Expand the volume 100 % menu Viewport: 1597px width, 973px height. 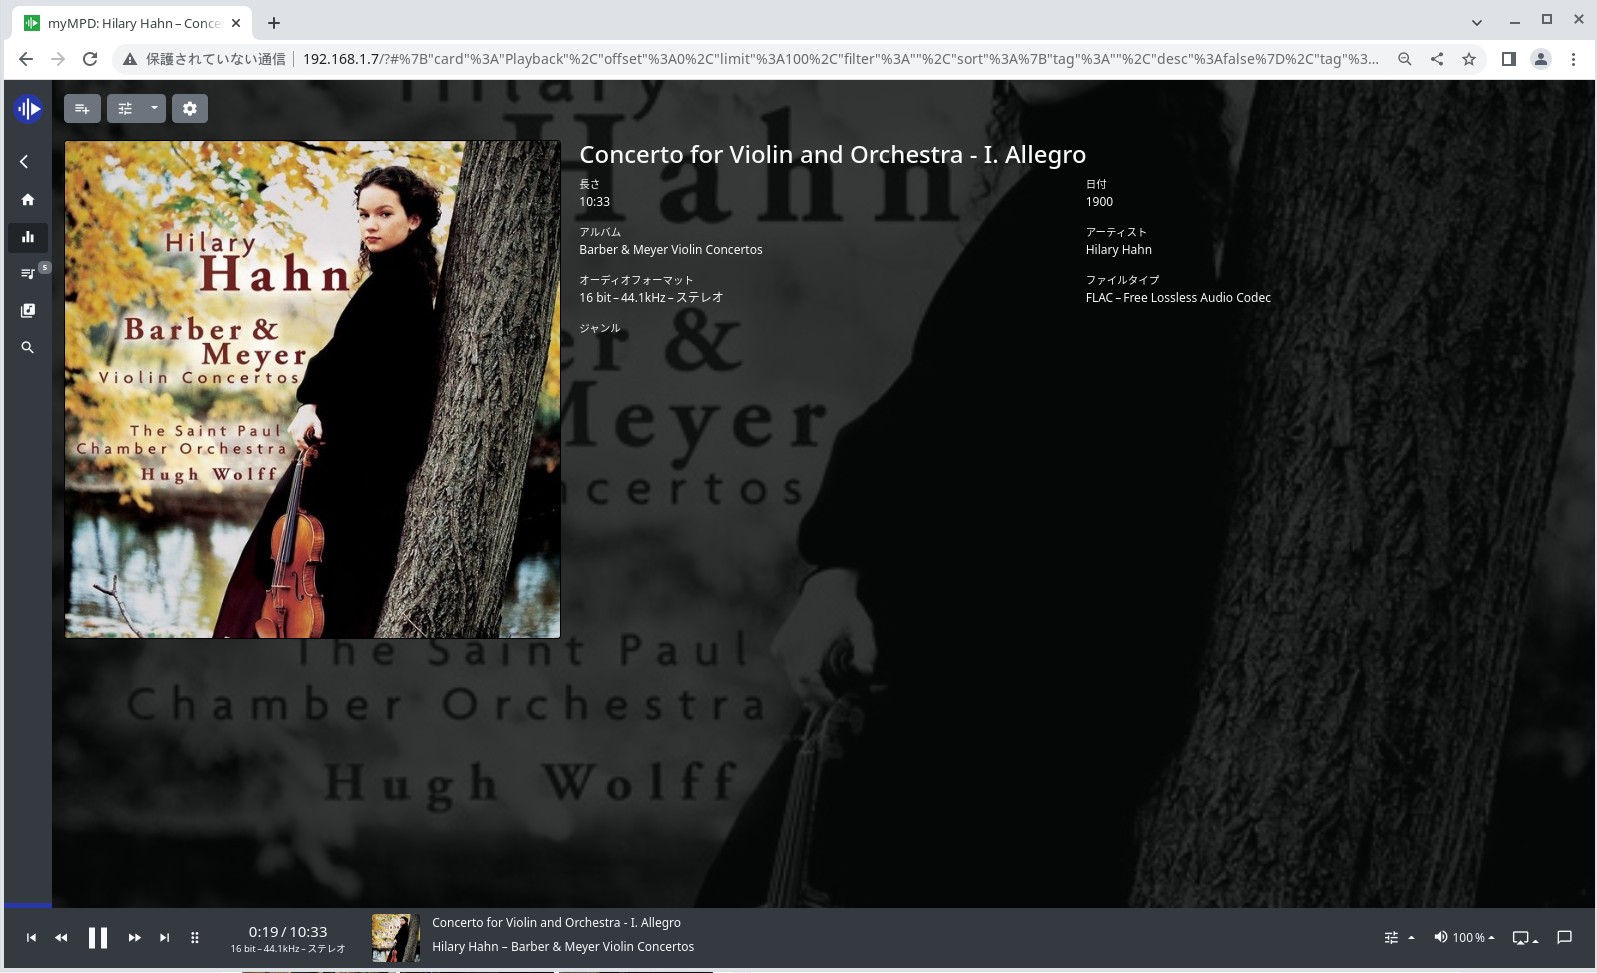(x=1464, y=938)
